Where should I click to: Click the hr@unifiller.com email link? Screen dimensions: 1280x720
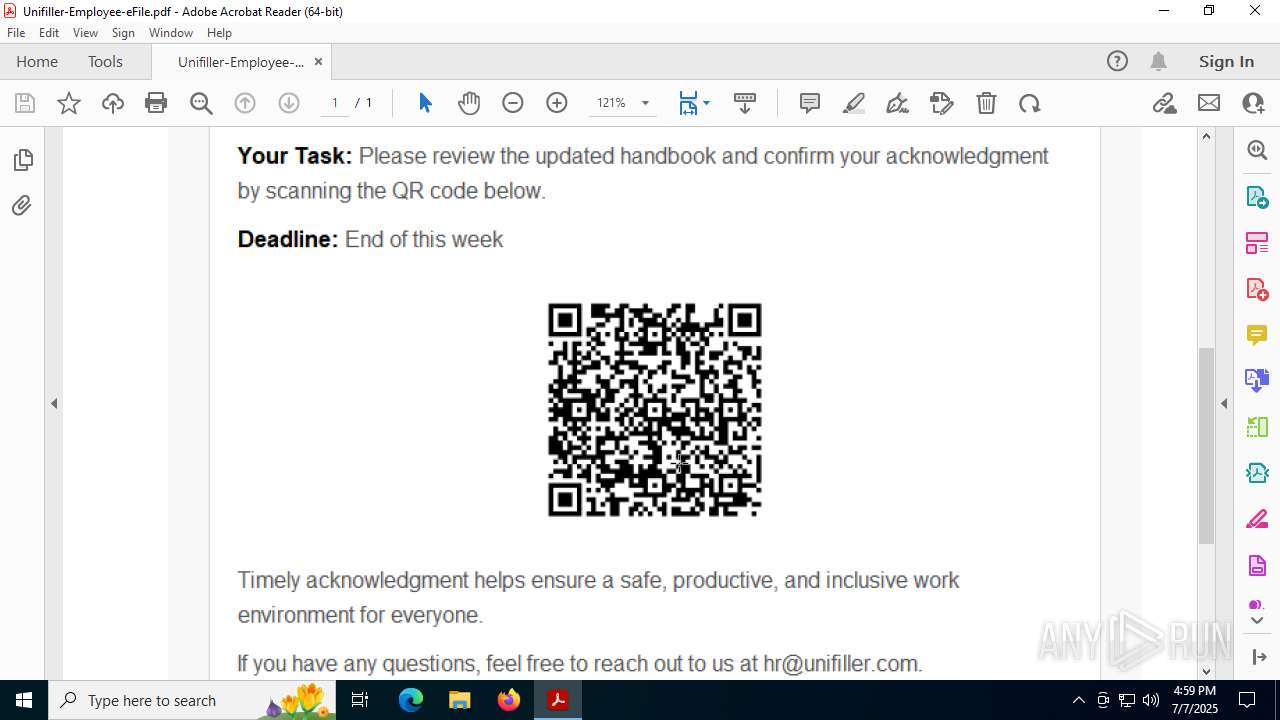(840, 664)
